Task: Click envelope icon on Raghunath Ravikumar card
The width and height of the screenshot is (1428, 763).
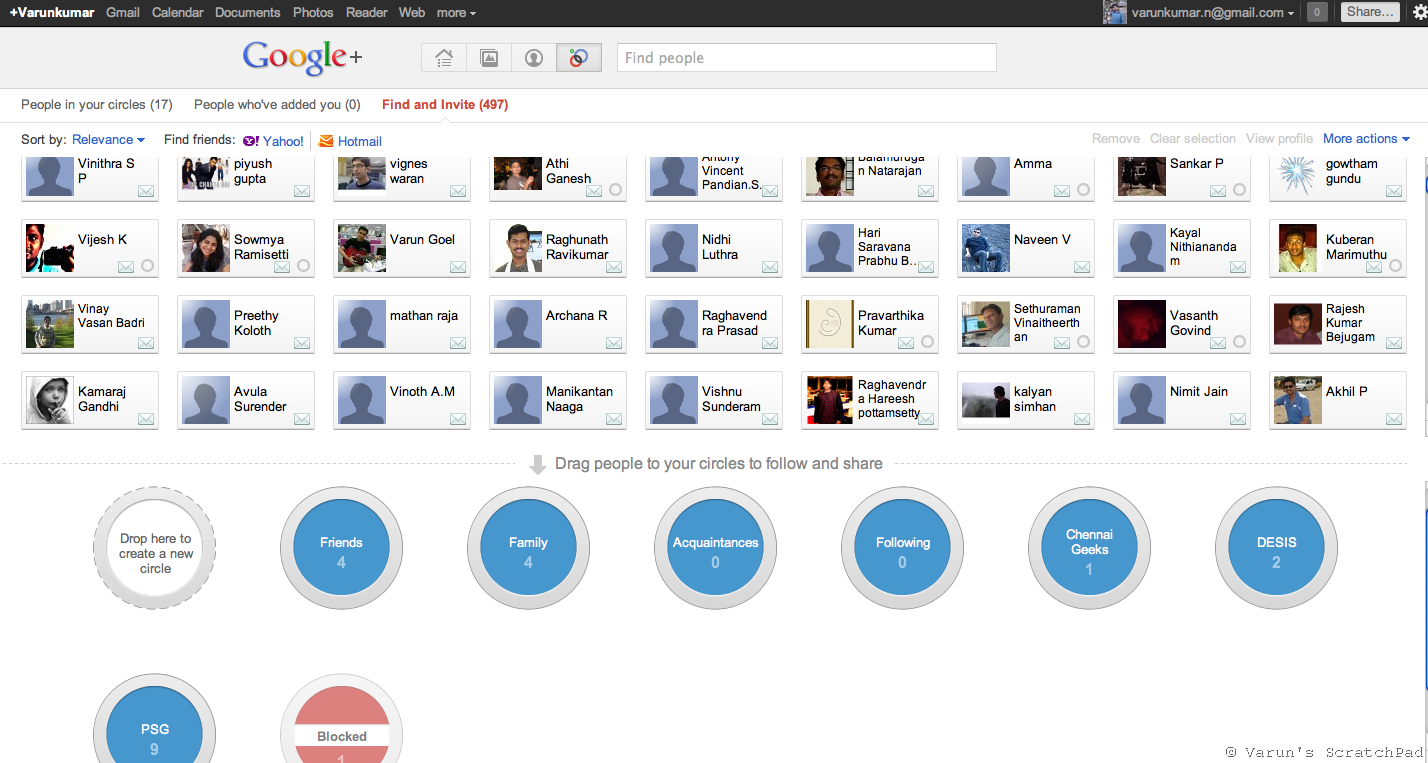Action: tap(614, 267)
